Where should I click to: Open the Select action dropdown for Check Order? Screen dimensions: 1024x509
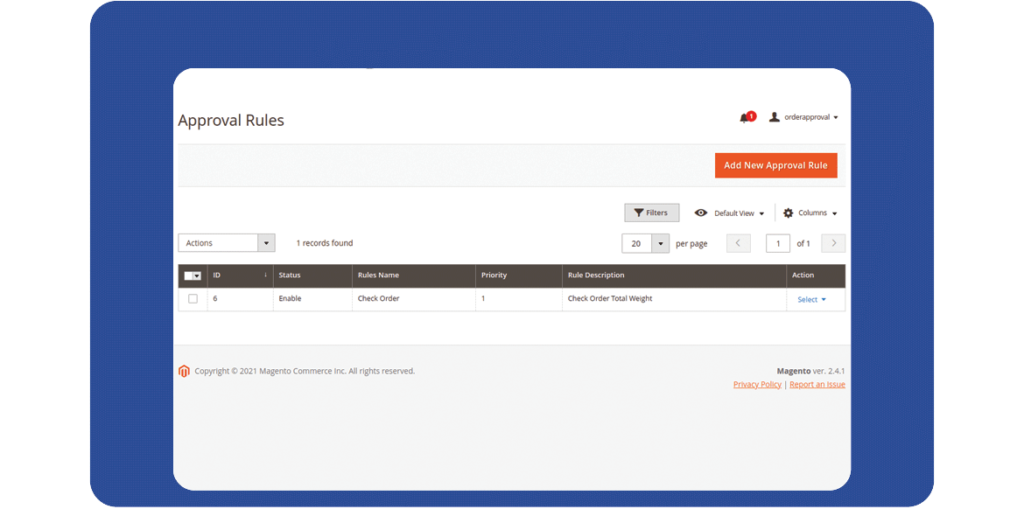(811, 299)
